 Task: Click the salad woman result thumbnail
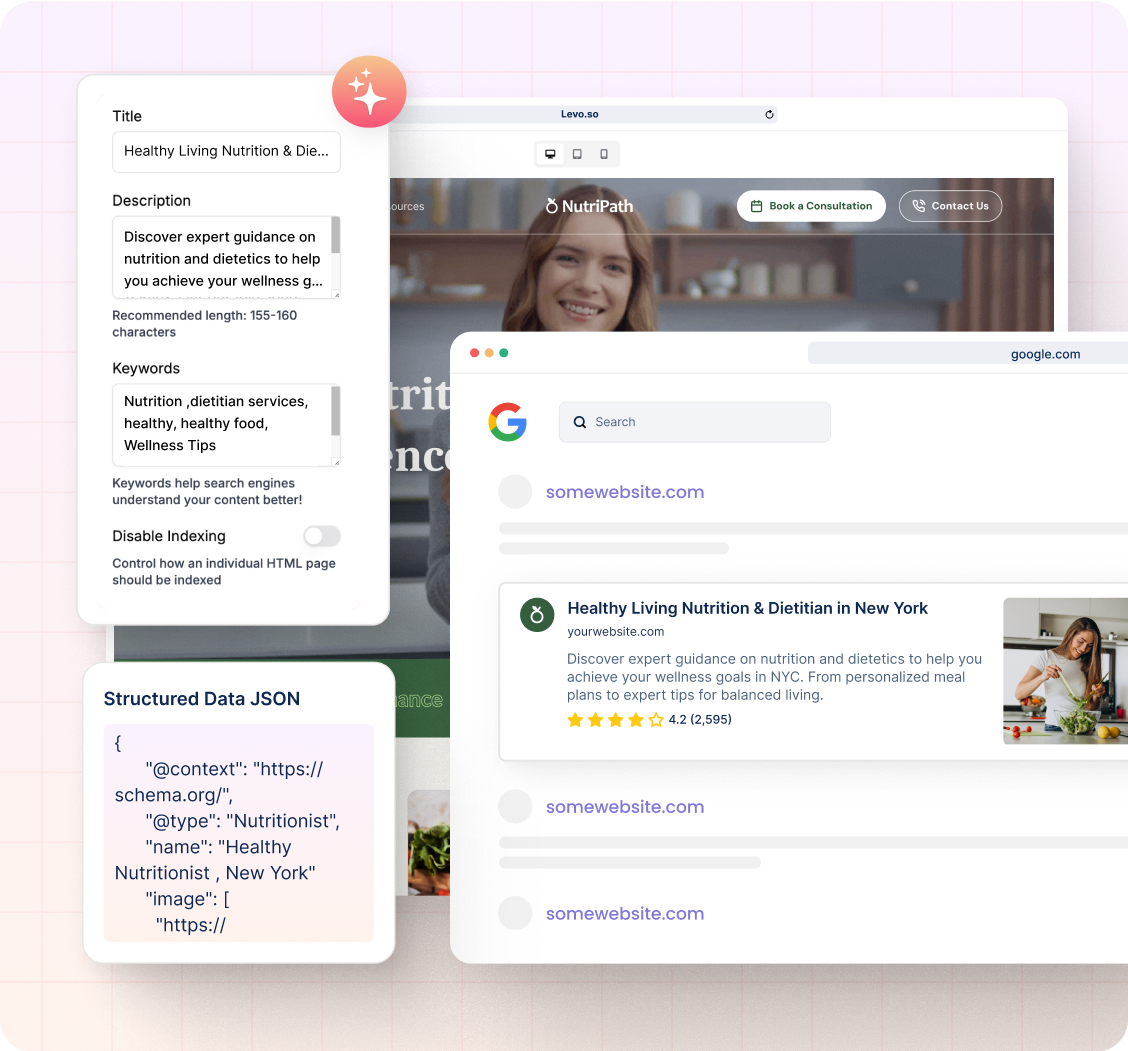(1065, 671)
